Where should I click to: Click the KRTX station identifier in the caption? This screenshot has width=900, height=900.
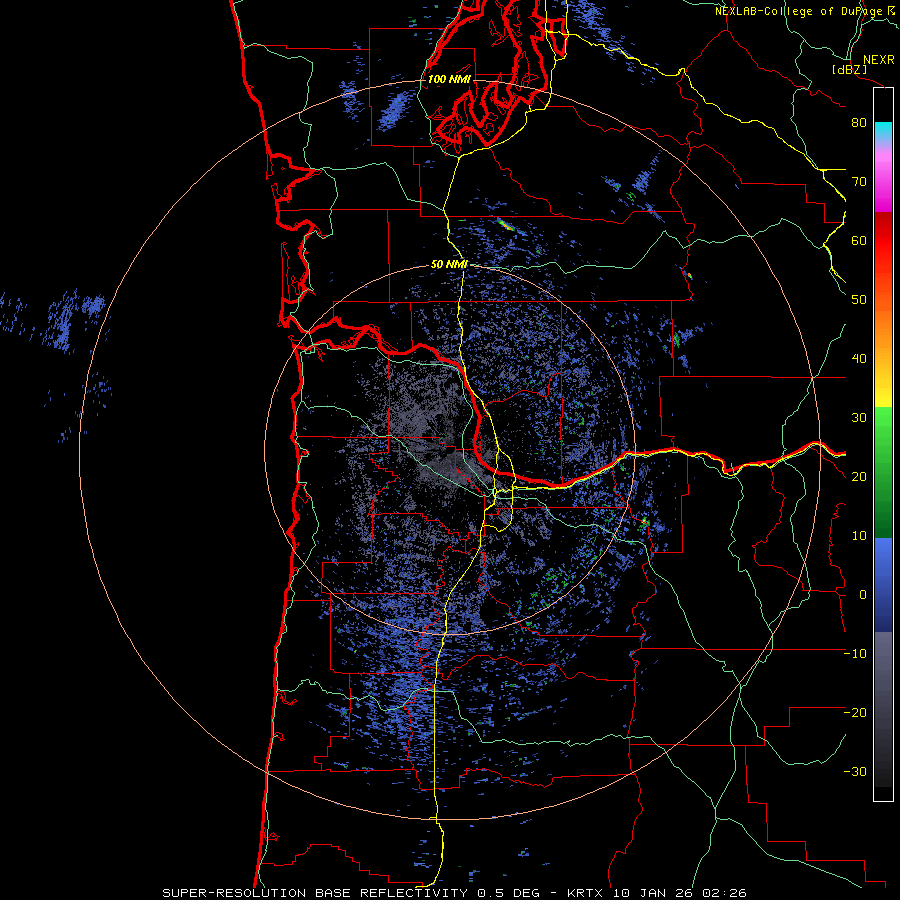(587, 893)
